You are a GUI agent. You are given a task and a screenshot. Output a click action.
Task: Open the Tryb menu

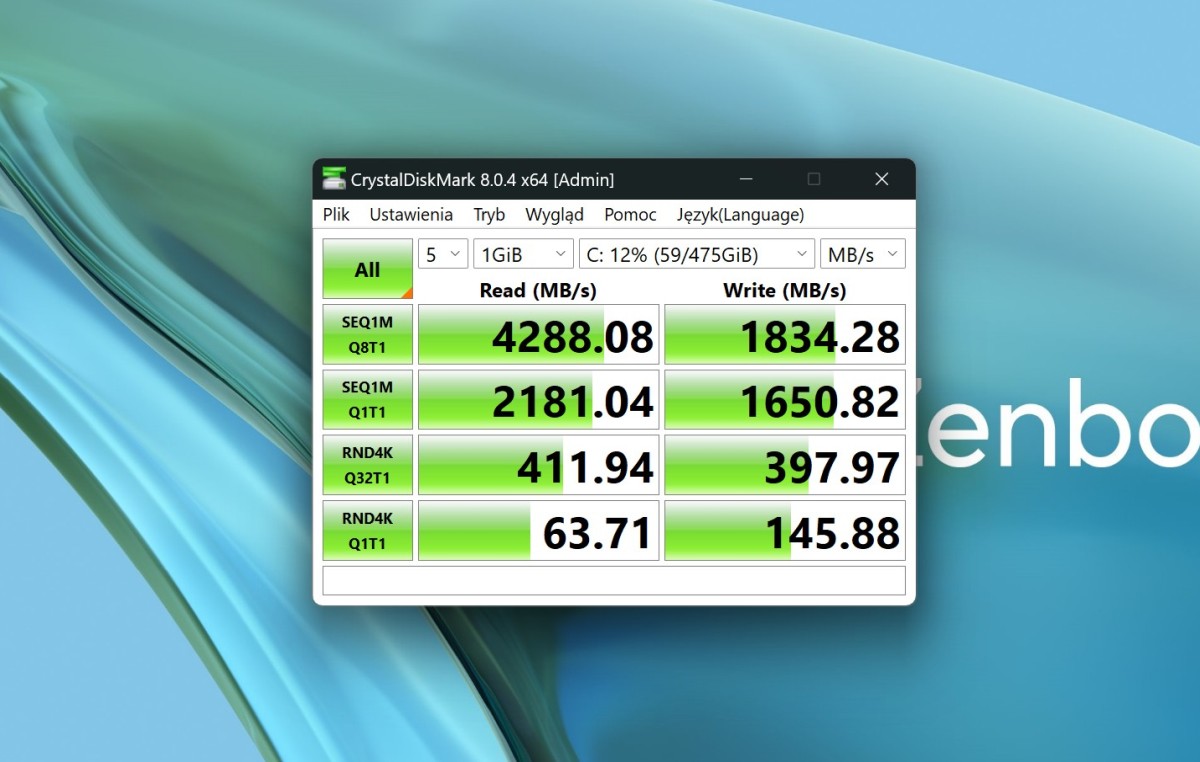[489, 215]
